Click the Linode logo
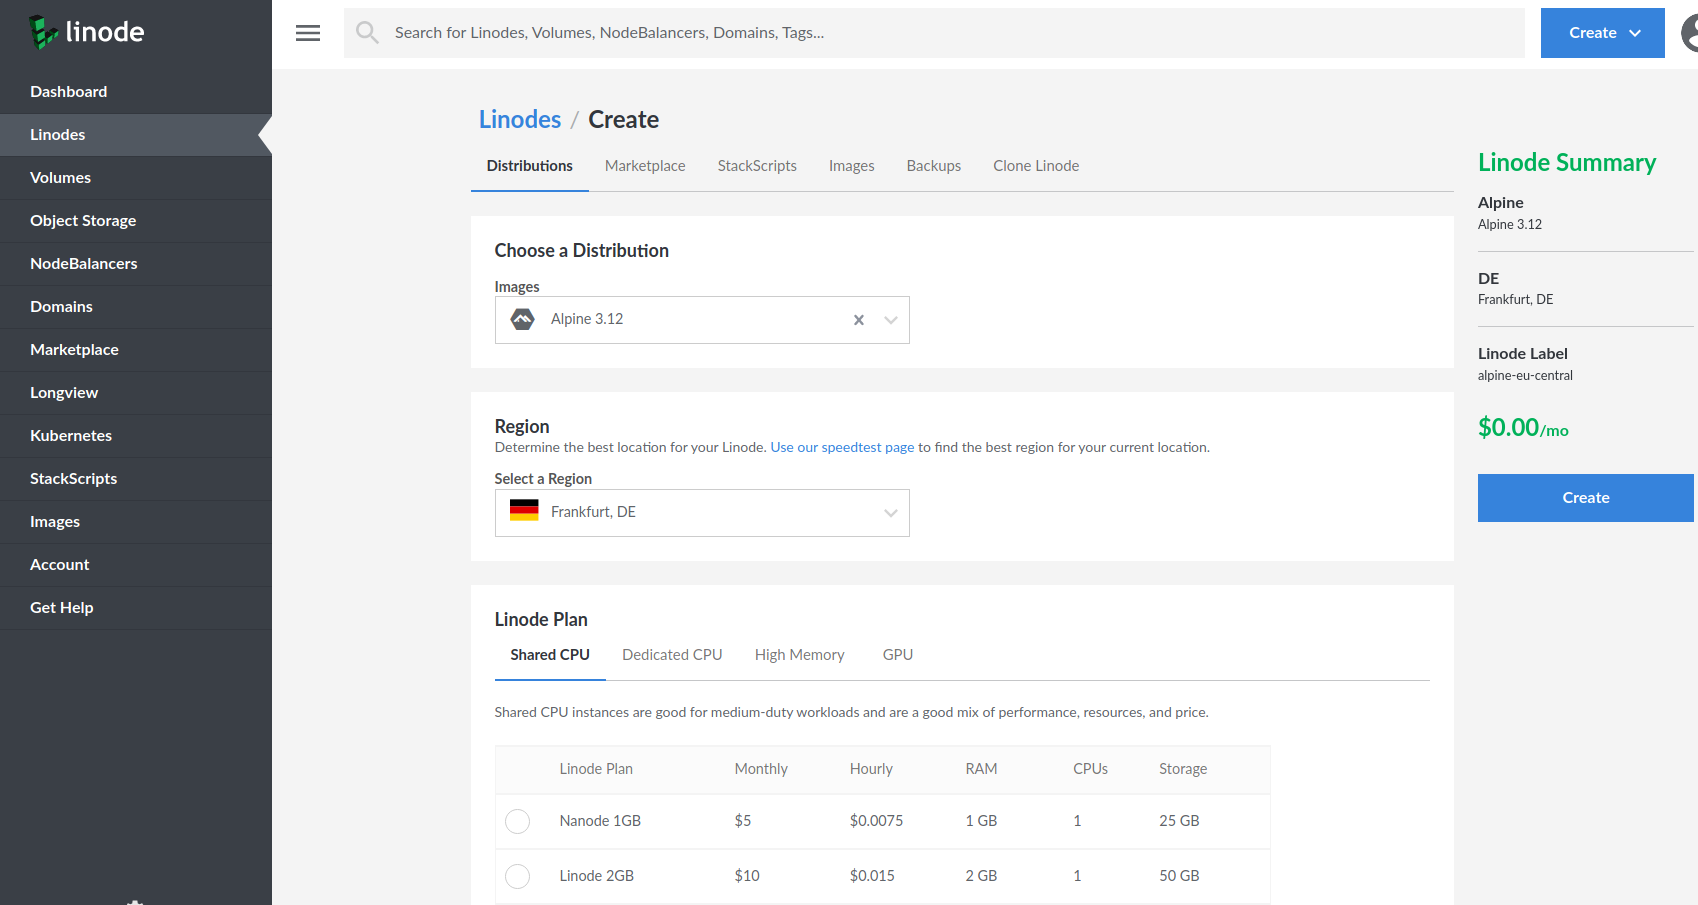Screen dimensions: 1698x905 87,32
